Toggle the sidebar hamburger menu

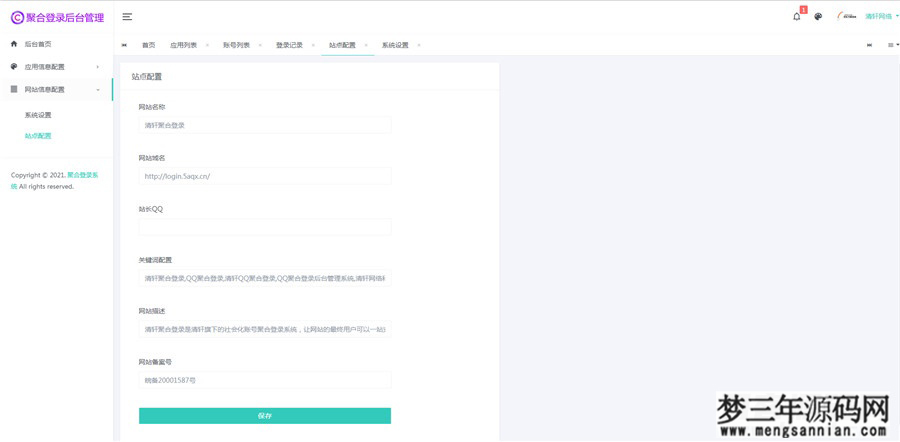127,17
